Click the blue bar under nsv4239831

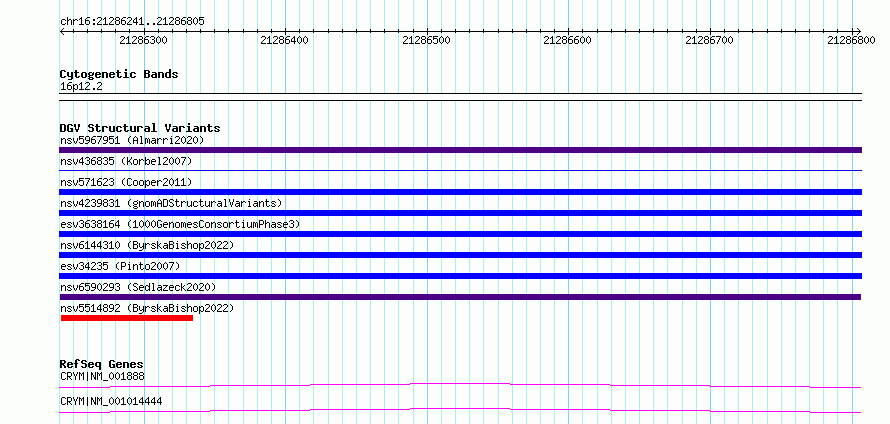[460, 213]
